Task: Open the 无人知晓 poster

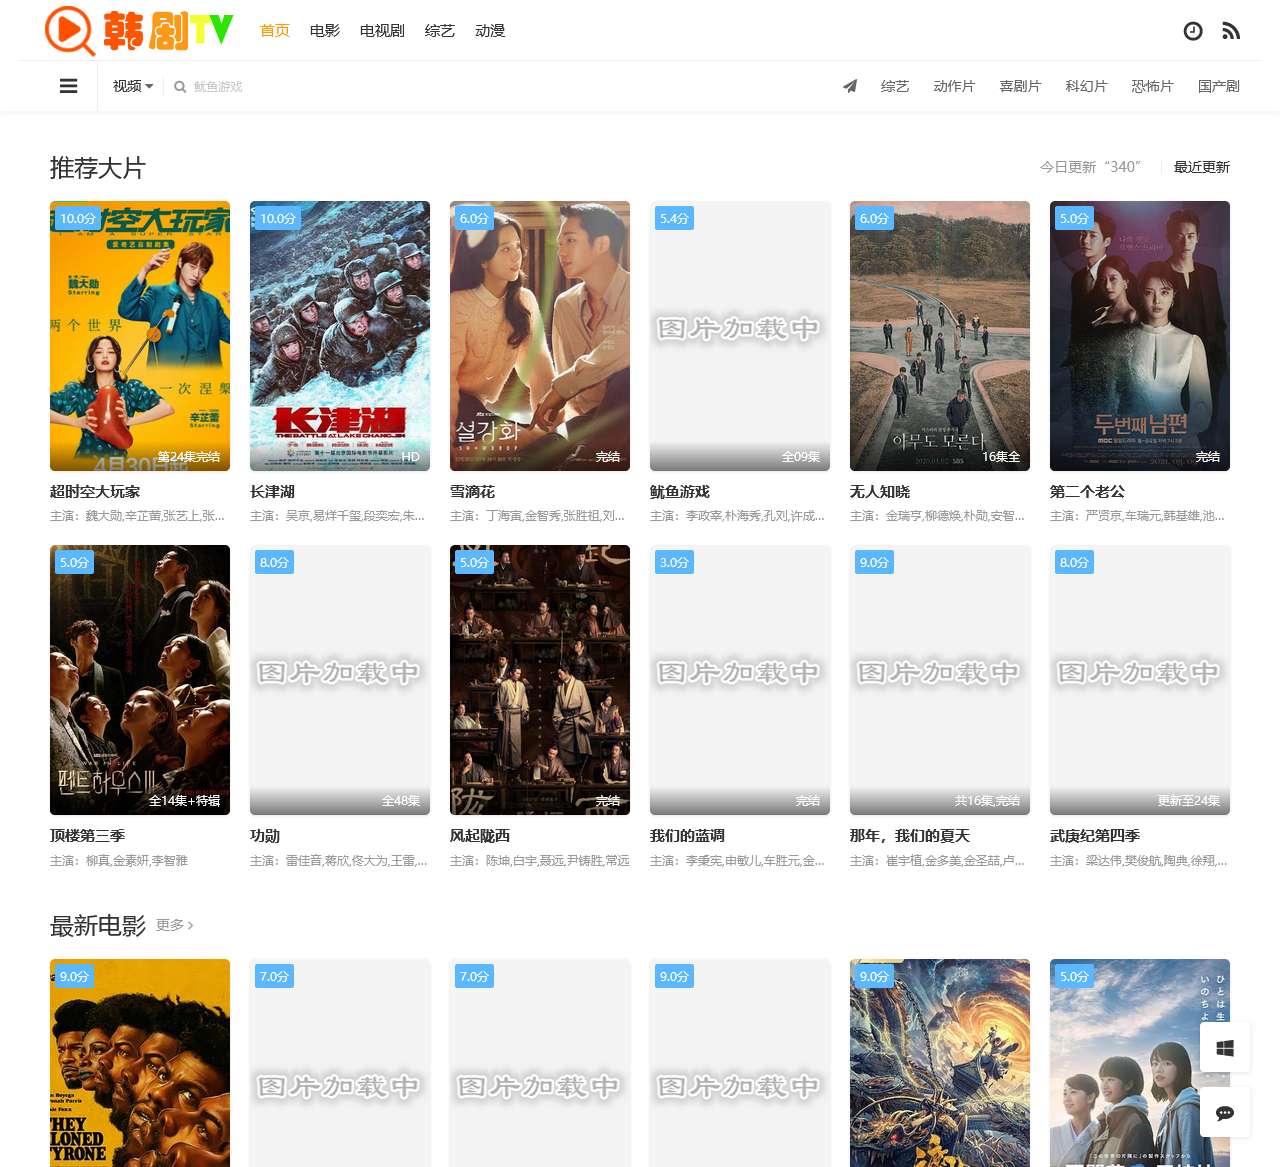Action: click(x=940, y=336)
